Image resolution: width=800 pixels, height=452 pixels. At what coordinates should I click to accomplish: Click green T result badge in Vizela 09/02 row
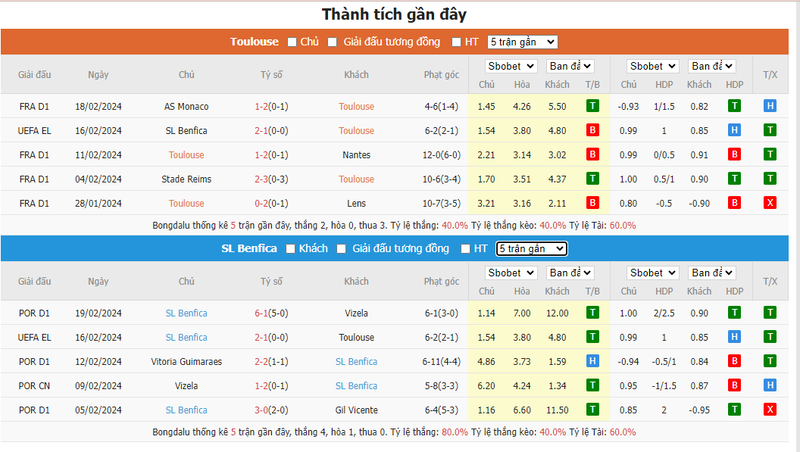592,385
